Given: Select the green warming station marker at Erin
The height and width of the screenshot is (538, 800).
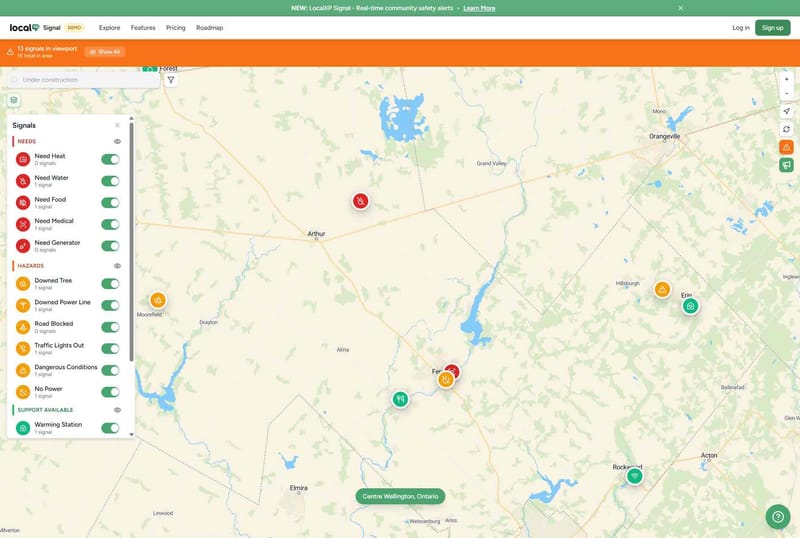Looking at the screenshot, I should click(690, 306).
